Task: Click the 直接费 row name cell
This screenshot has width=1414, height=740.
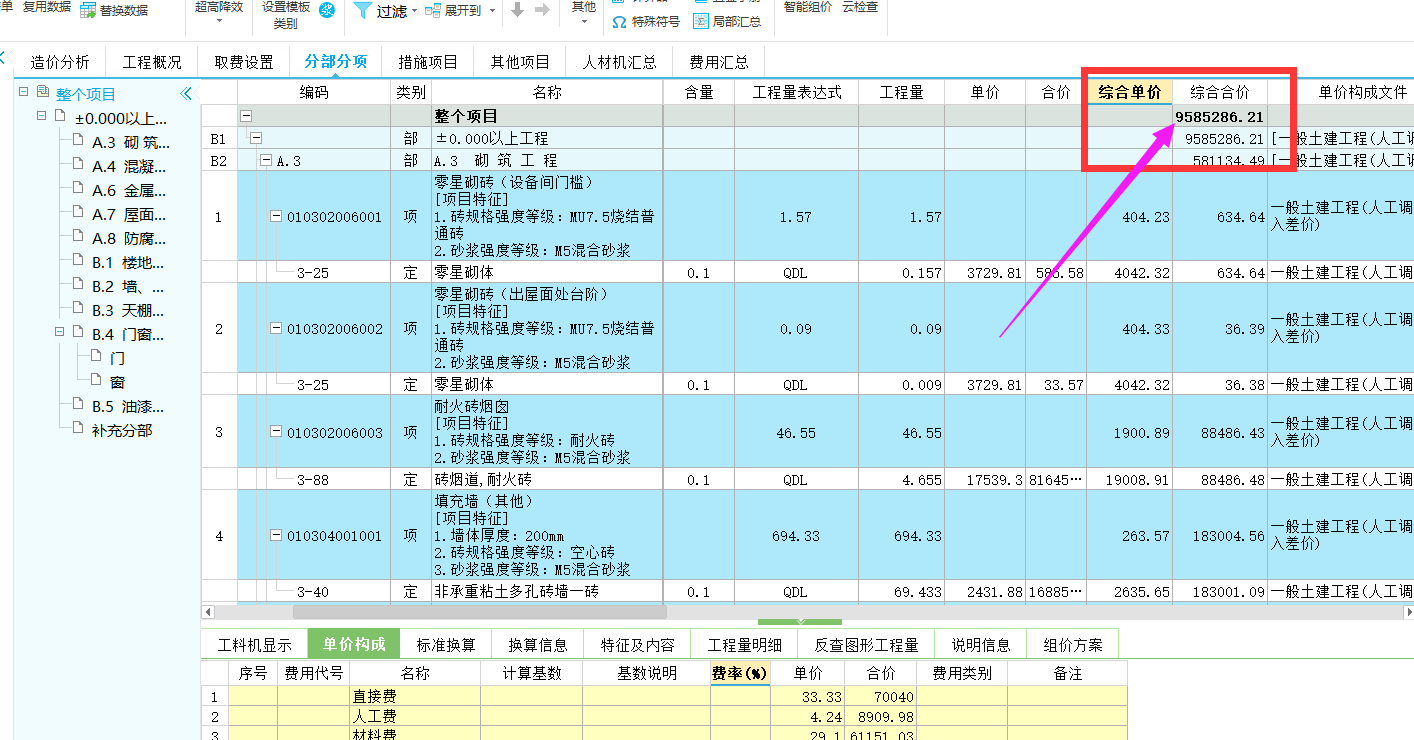Action: click(415, 697)
